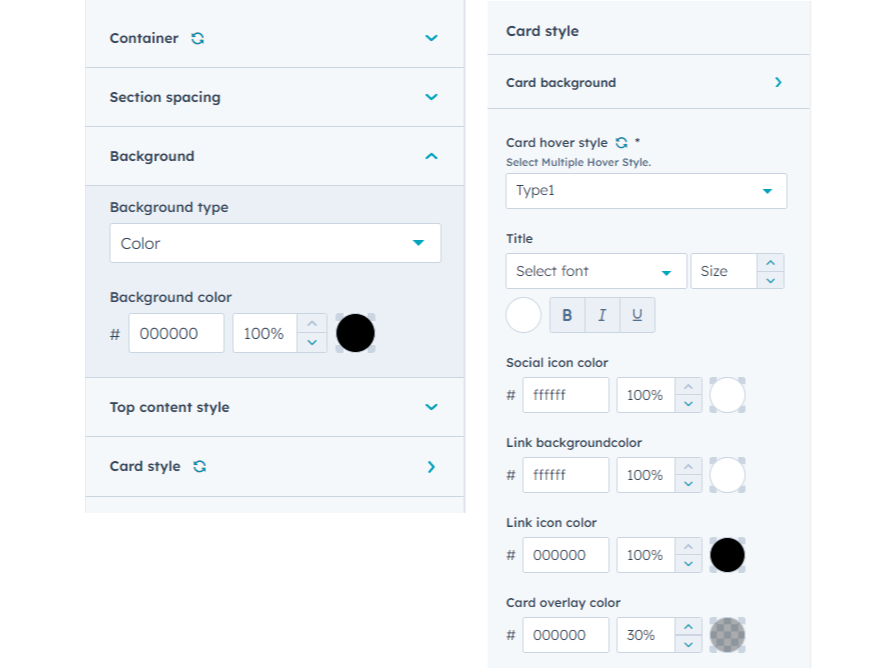Toggle Bold formatting for Title
The height and width of the screenshot is (668, 890).
click(x=567, y=315)
